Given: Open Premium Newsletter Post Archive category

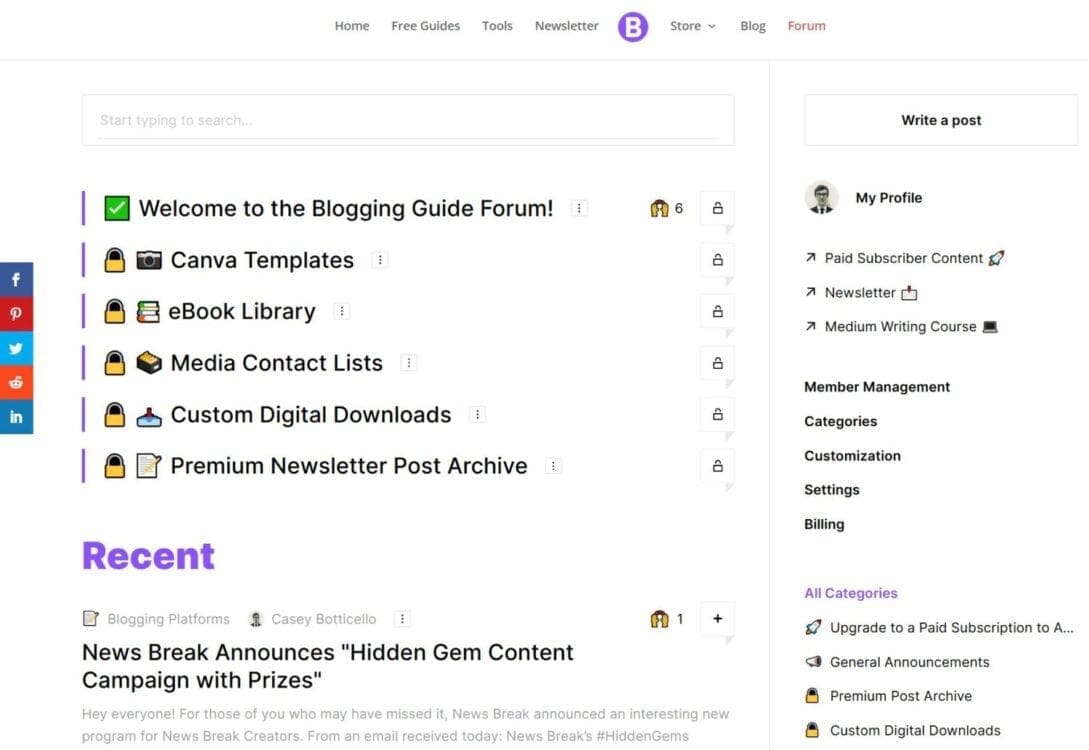Looking at the screenshot, I should click(x=349, y=466).
